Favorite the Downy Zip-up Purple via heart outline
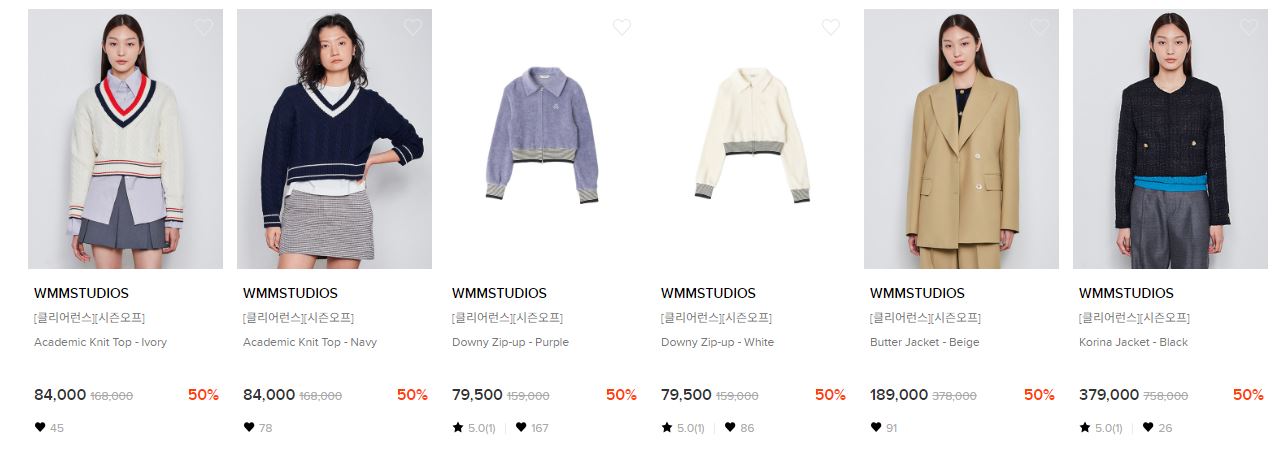The image size is (1274, 456). 622,27
